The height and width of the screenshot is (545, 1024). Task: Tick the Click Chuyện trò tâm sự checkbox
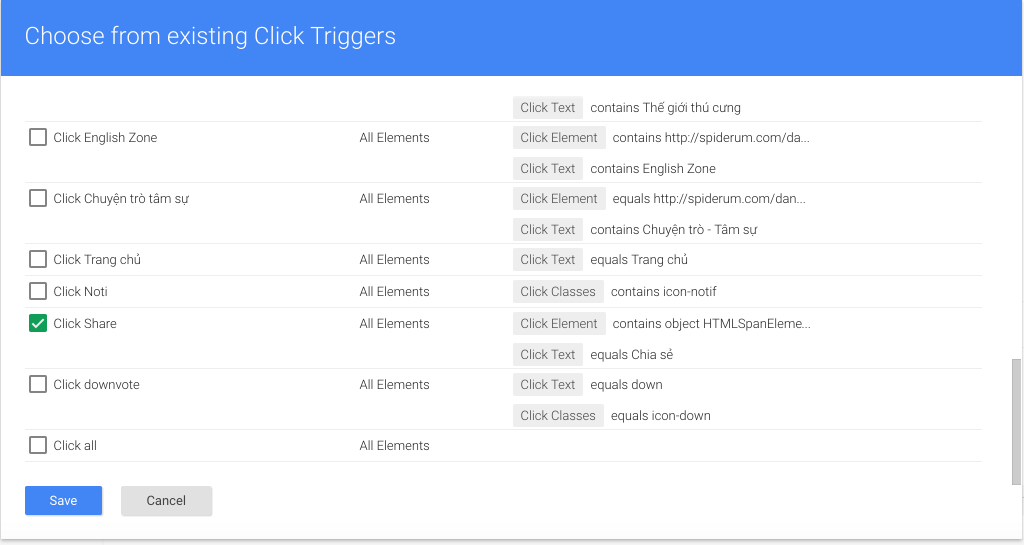tap(38, 198)
